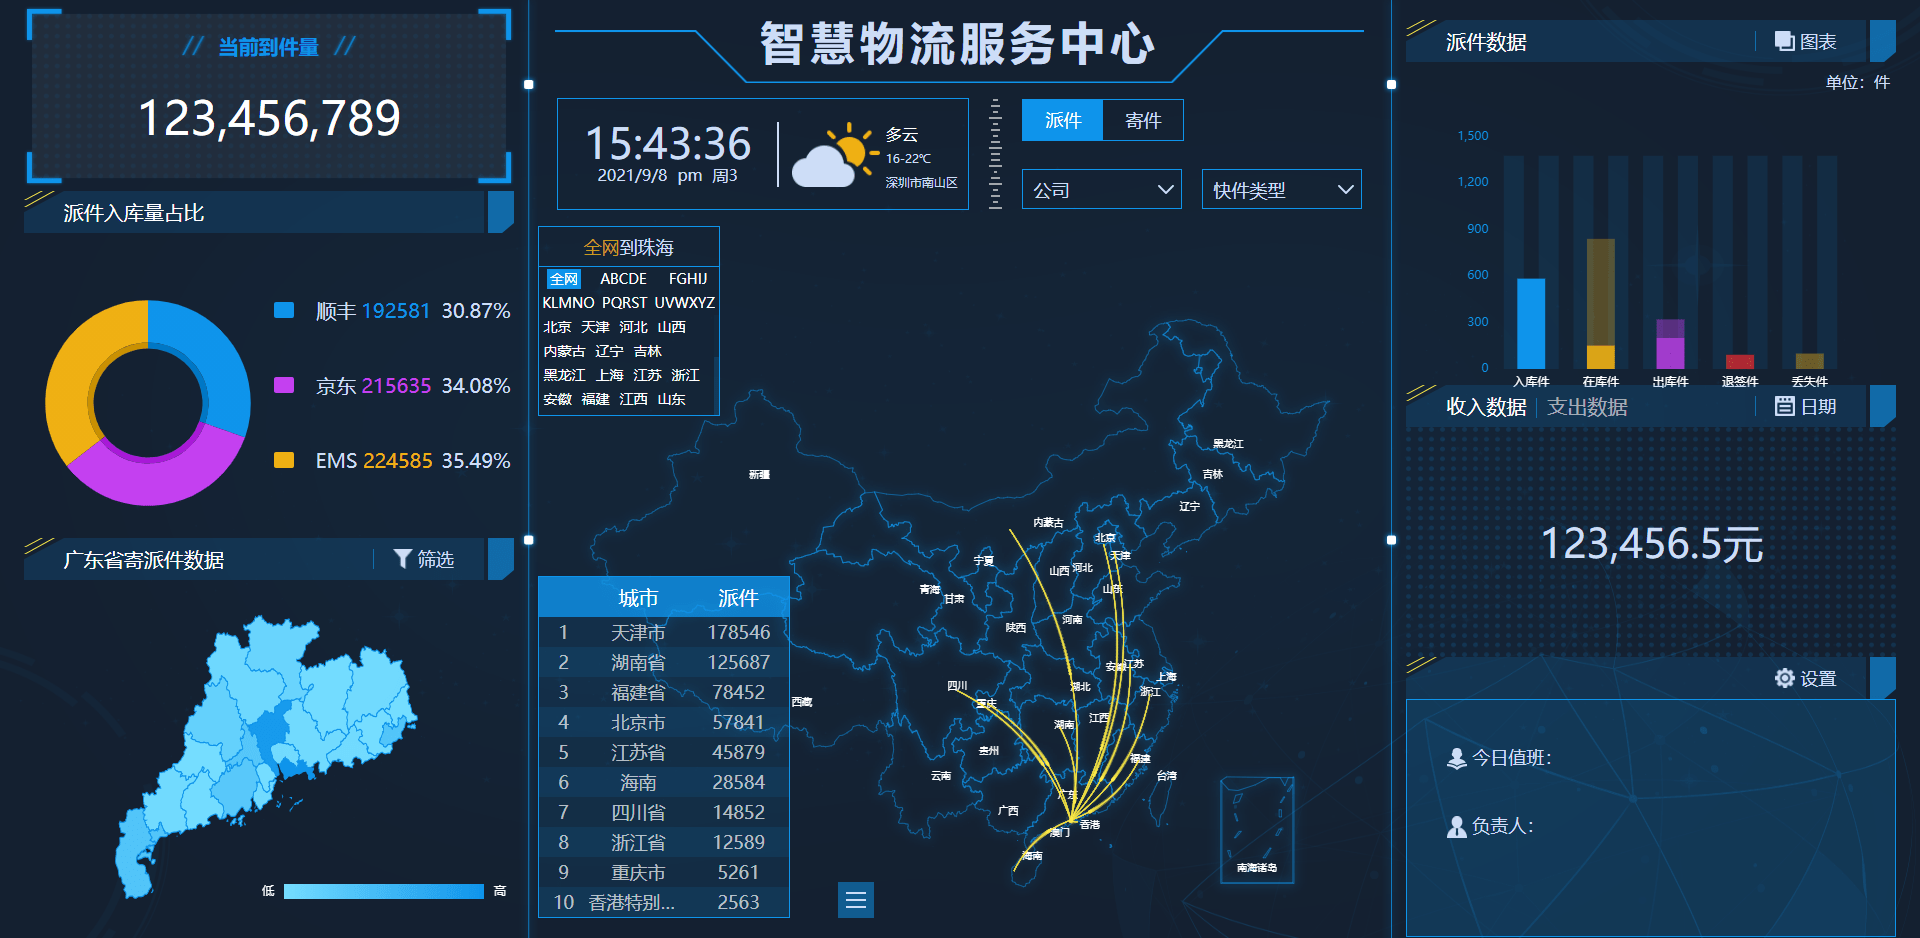Screen dimensions: 1920x938
Task: Click the blue 入库件 bar
Action: [x=1531, y=324]
